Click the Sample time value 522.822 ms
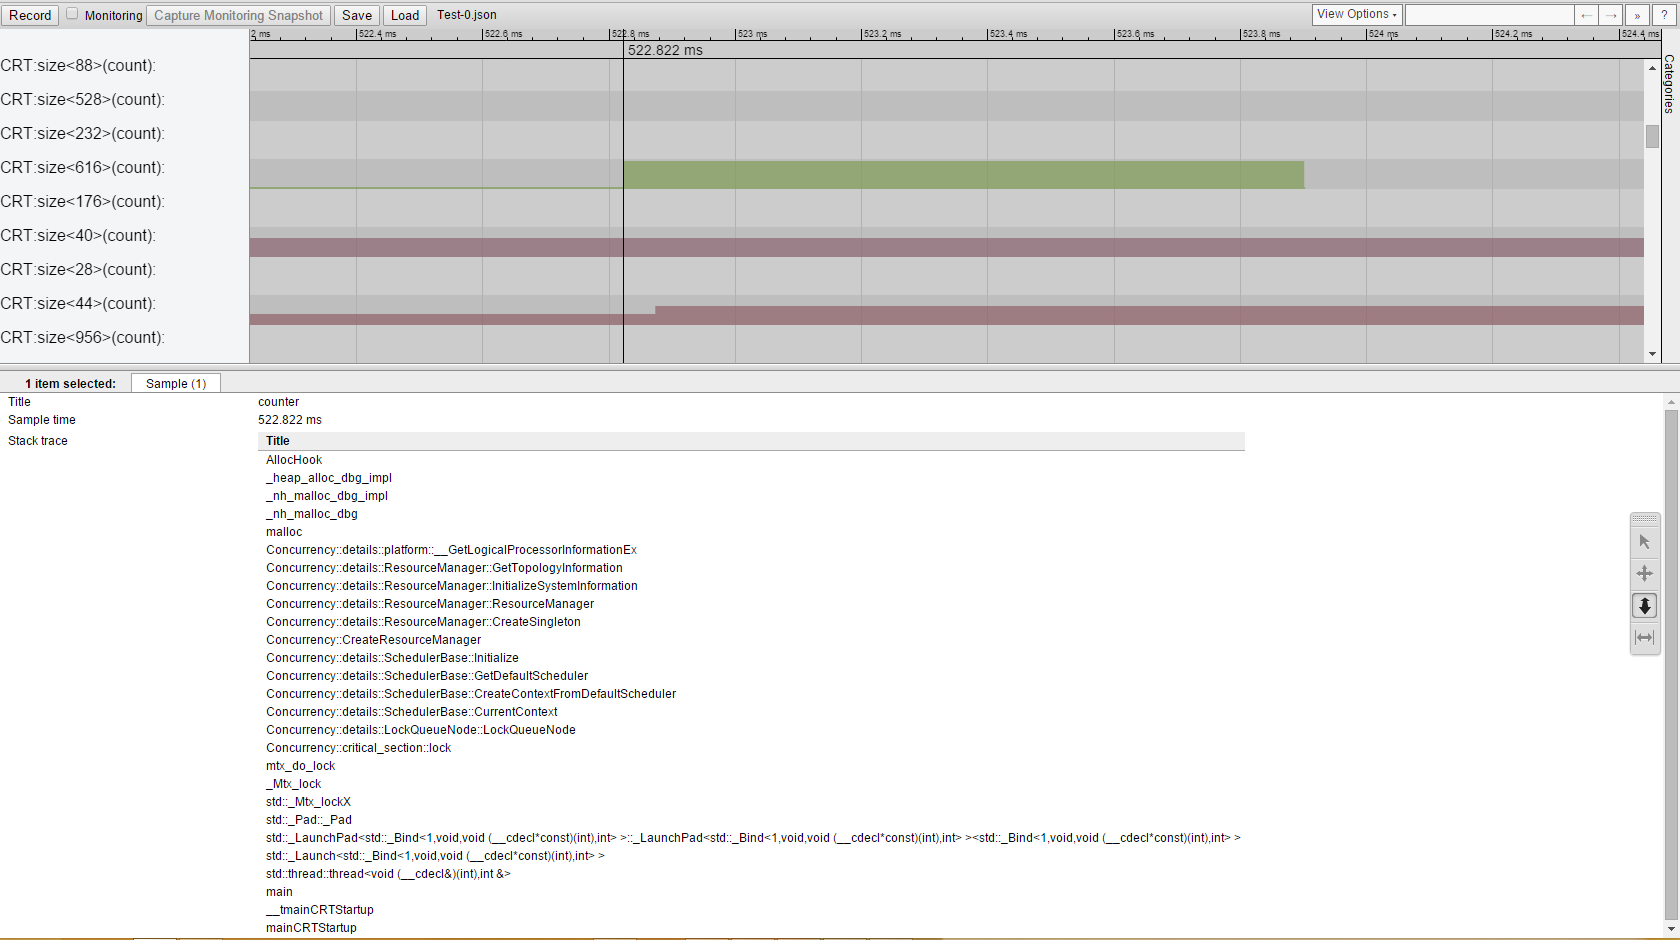1680x940 pixels. (x=290, y=420)
